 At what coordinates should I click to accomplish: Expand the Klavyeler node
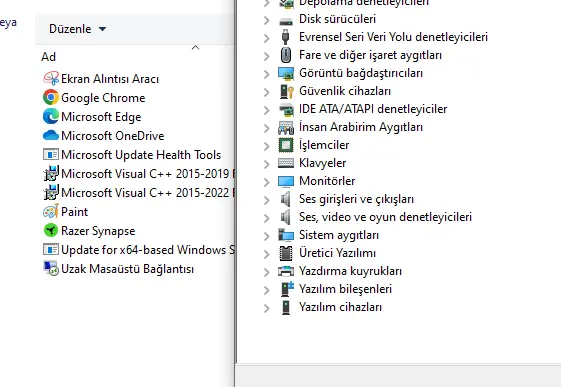click(x=267, y=164)
